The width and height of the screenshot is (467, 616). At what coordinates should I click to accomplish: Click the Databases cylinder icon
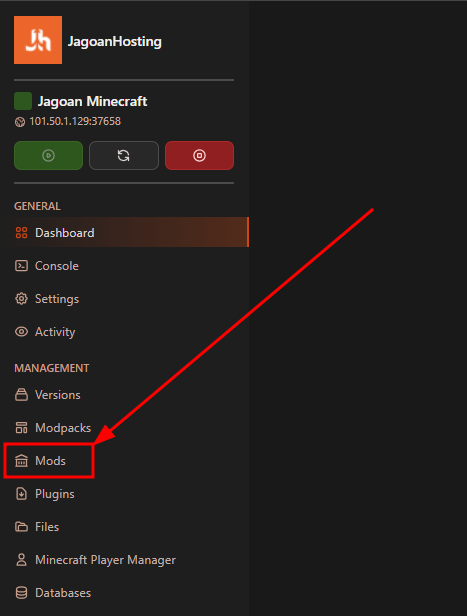click(x=21, y=592)
